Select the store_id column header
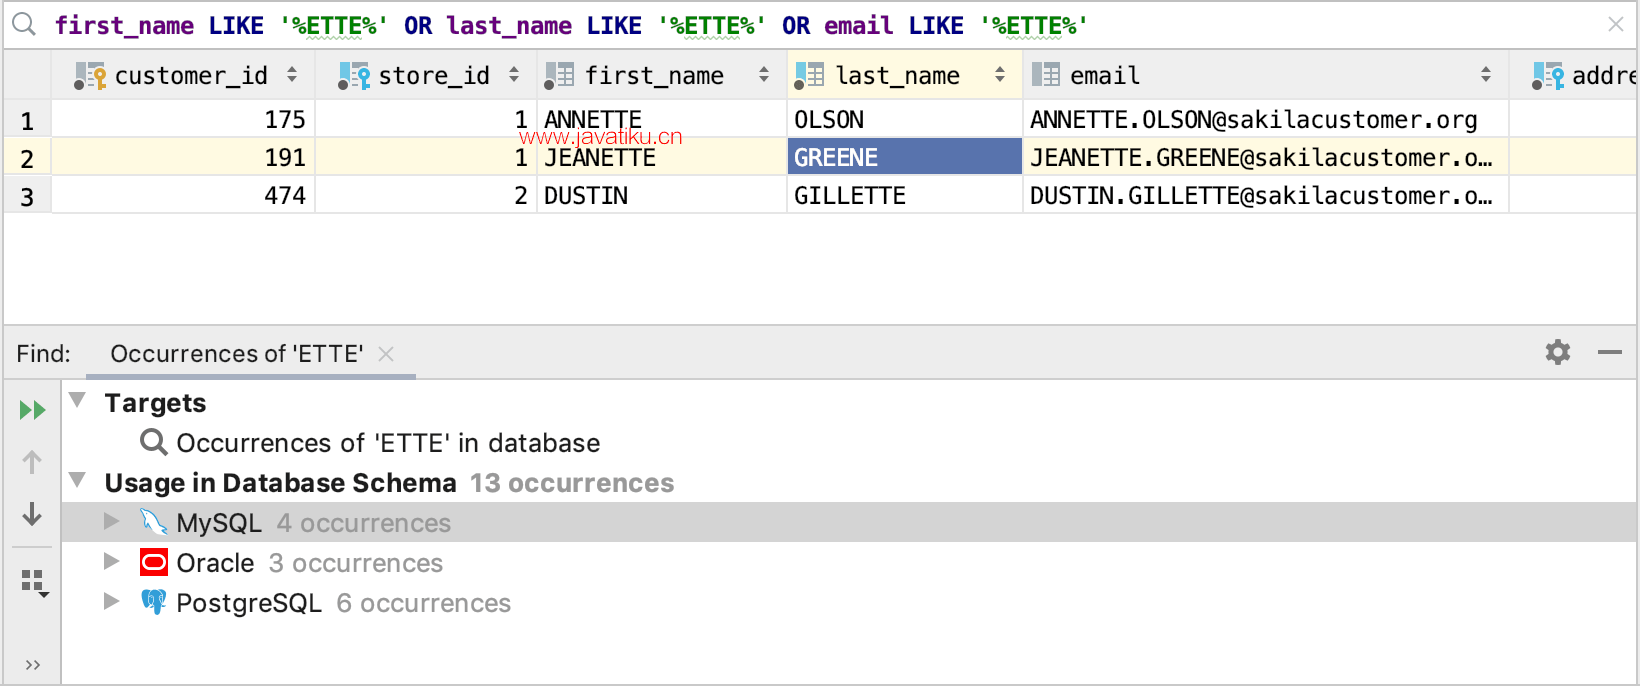1640x686 pixels. (x=426, y=75)
